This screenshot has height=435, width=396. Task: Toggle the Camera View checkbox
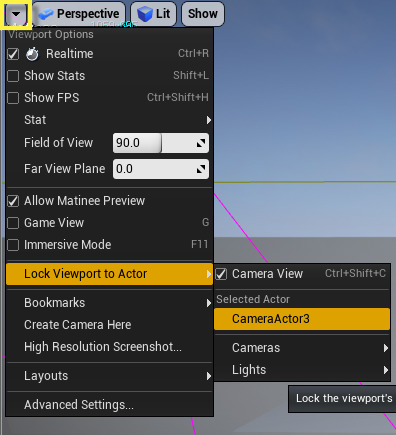pos(221,274)
